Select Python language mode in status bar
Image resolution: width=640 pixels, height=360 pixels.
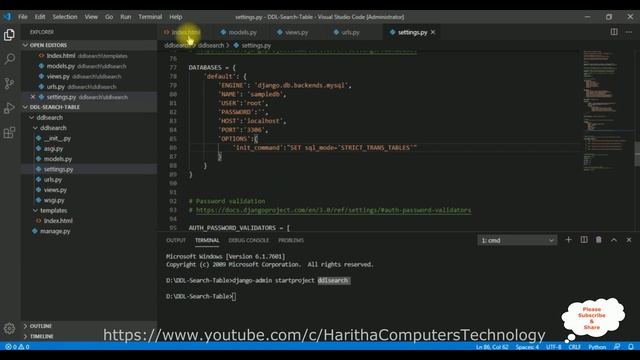coord(597,347)
